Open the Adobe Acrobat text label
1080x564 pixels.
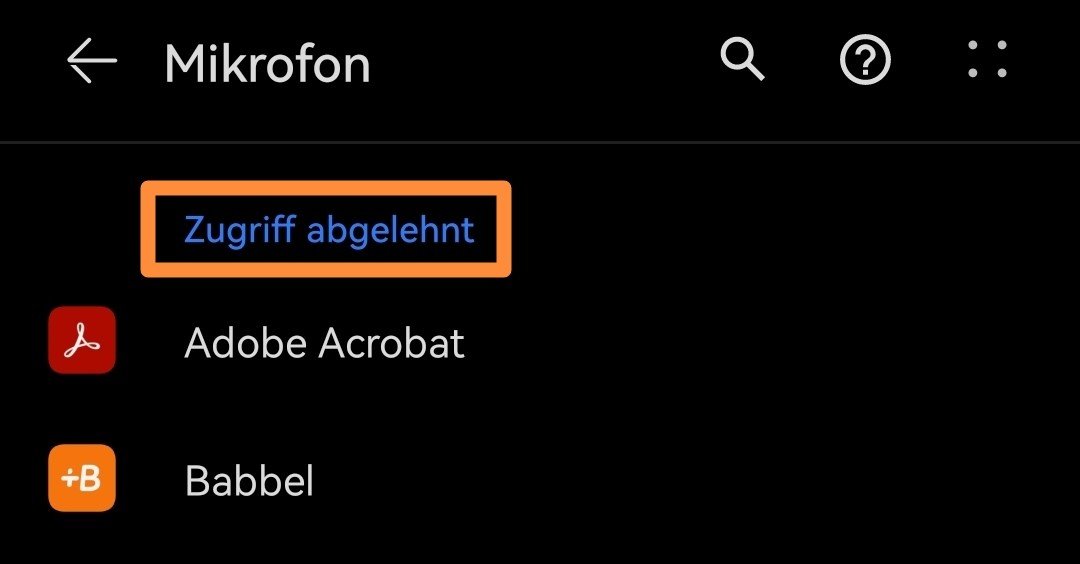pyautogui.click(x=325, y=343)
